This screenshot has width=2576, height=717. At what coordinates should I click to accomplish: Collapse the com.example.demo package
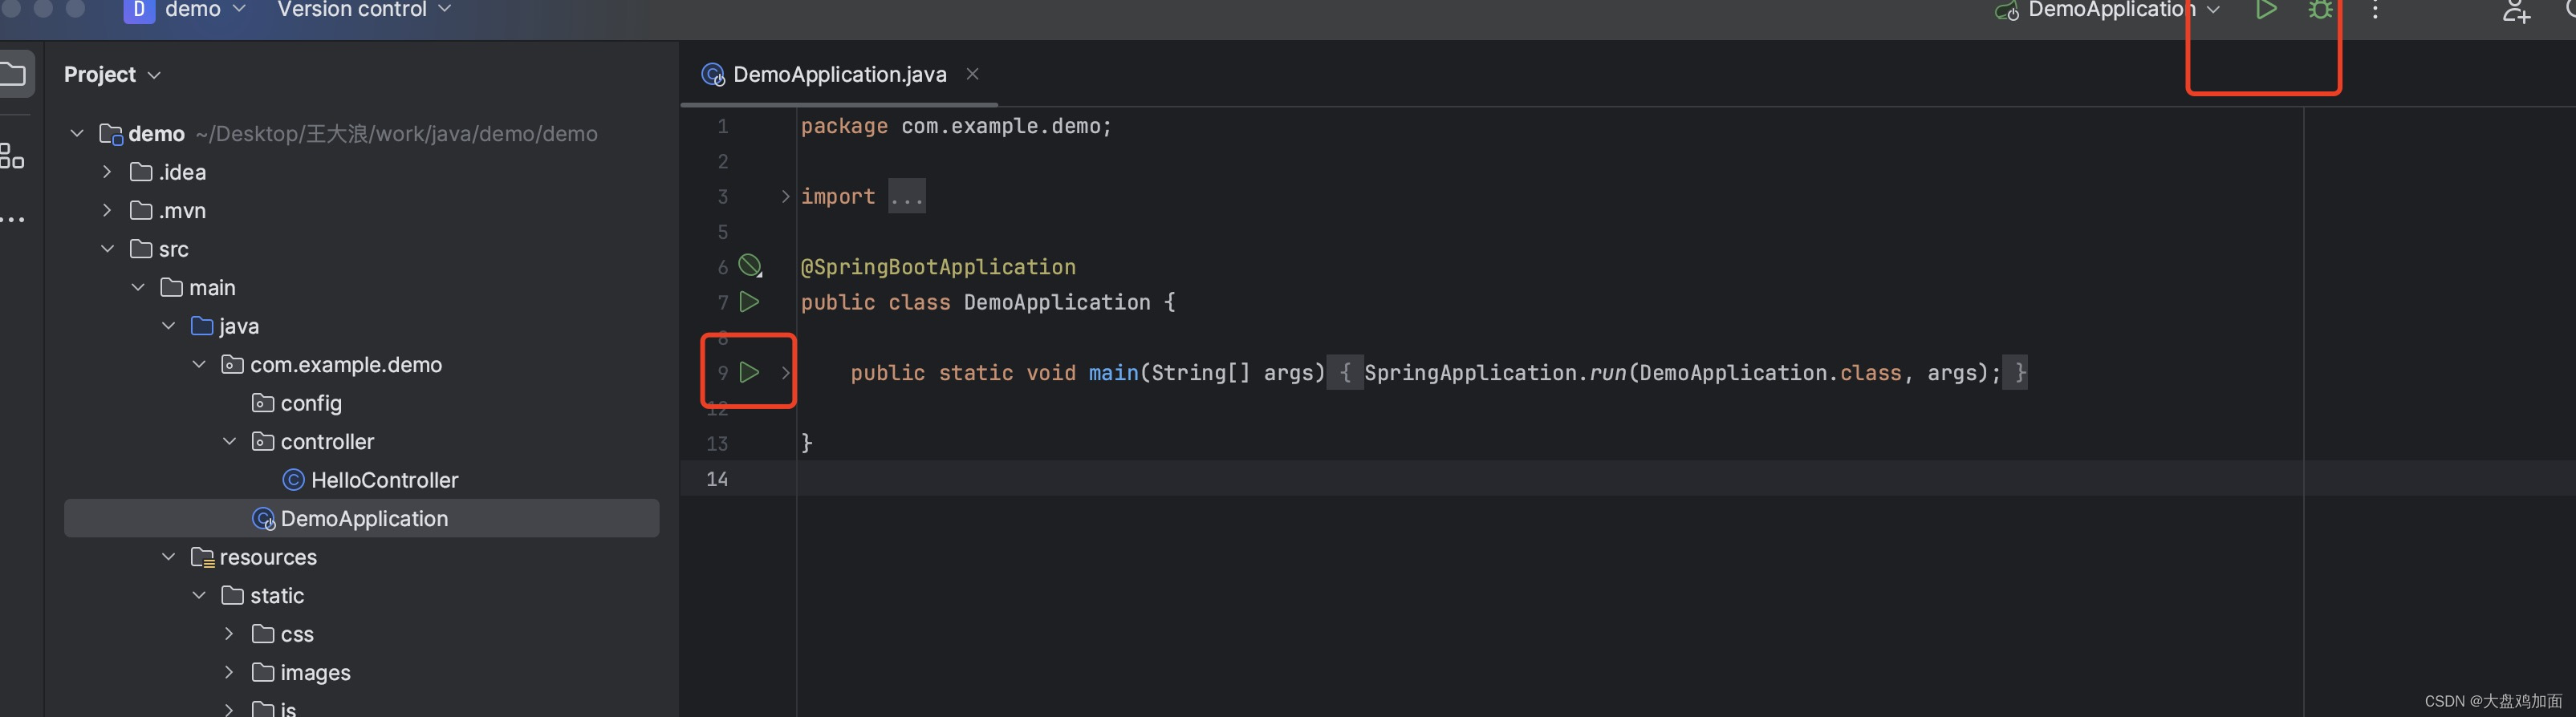(x=199, y=364)
